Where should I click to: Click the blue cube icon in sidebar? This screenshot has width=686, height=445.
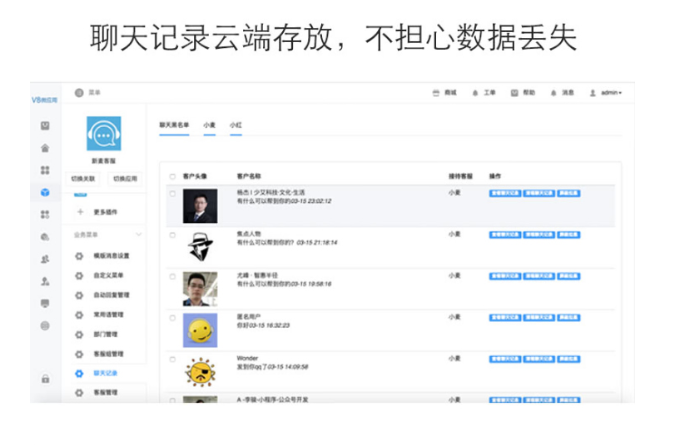coord(45,192)
